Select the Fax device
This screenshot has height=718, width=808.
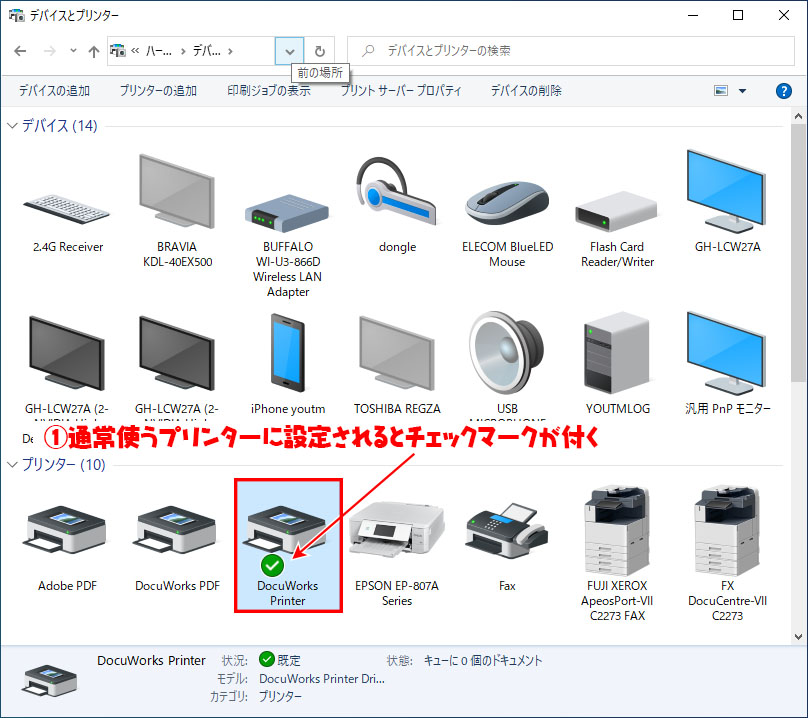[x=507, y=546]
